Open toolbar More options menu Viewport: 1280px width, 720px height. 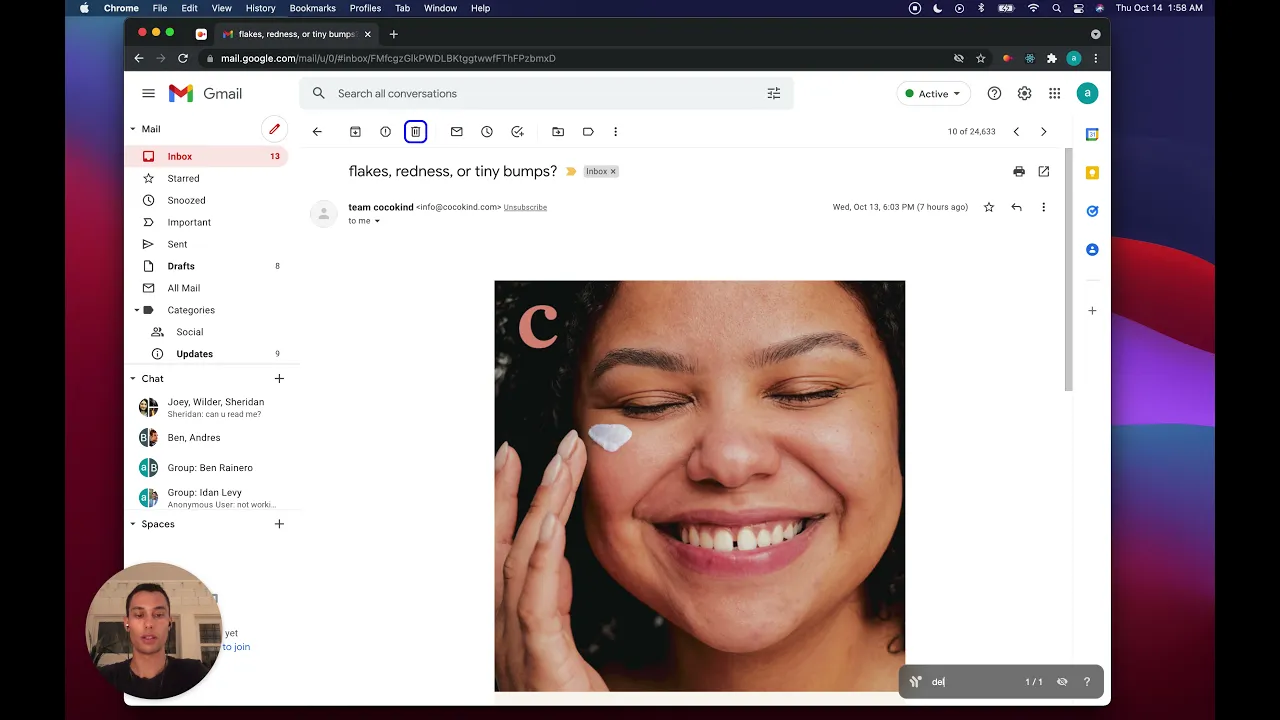[x=615, y=132]
